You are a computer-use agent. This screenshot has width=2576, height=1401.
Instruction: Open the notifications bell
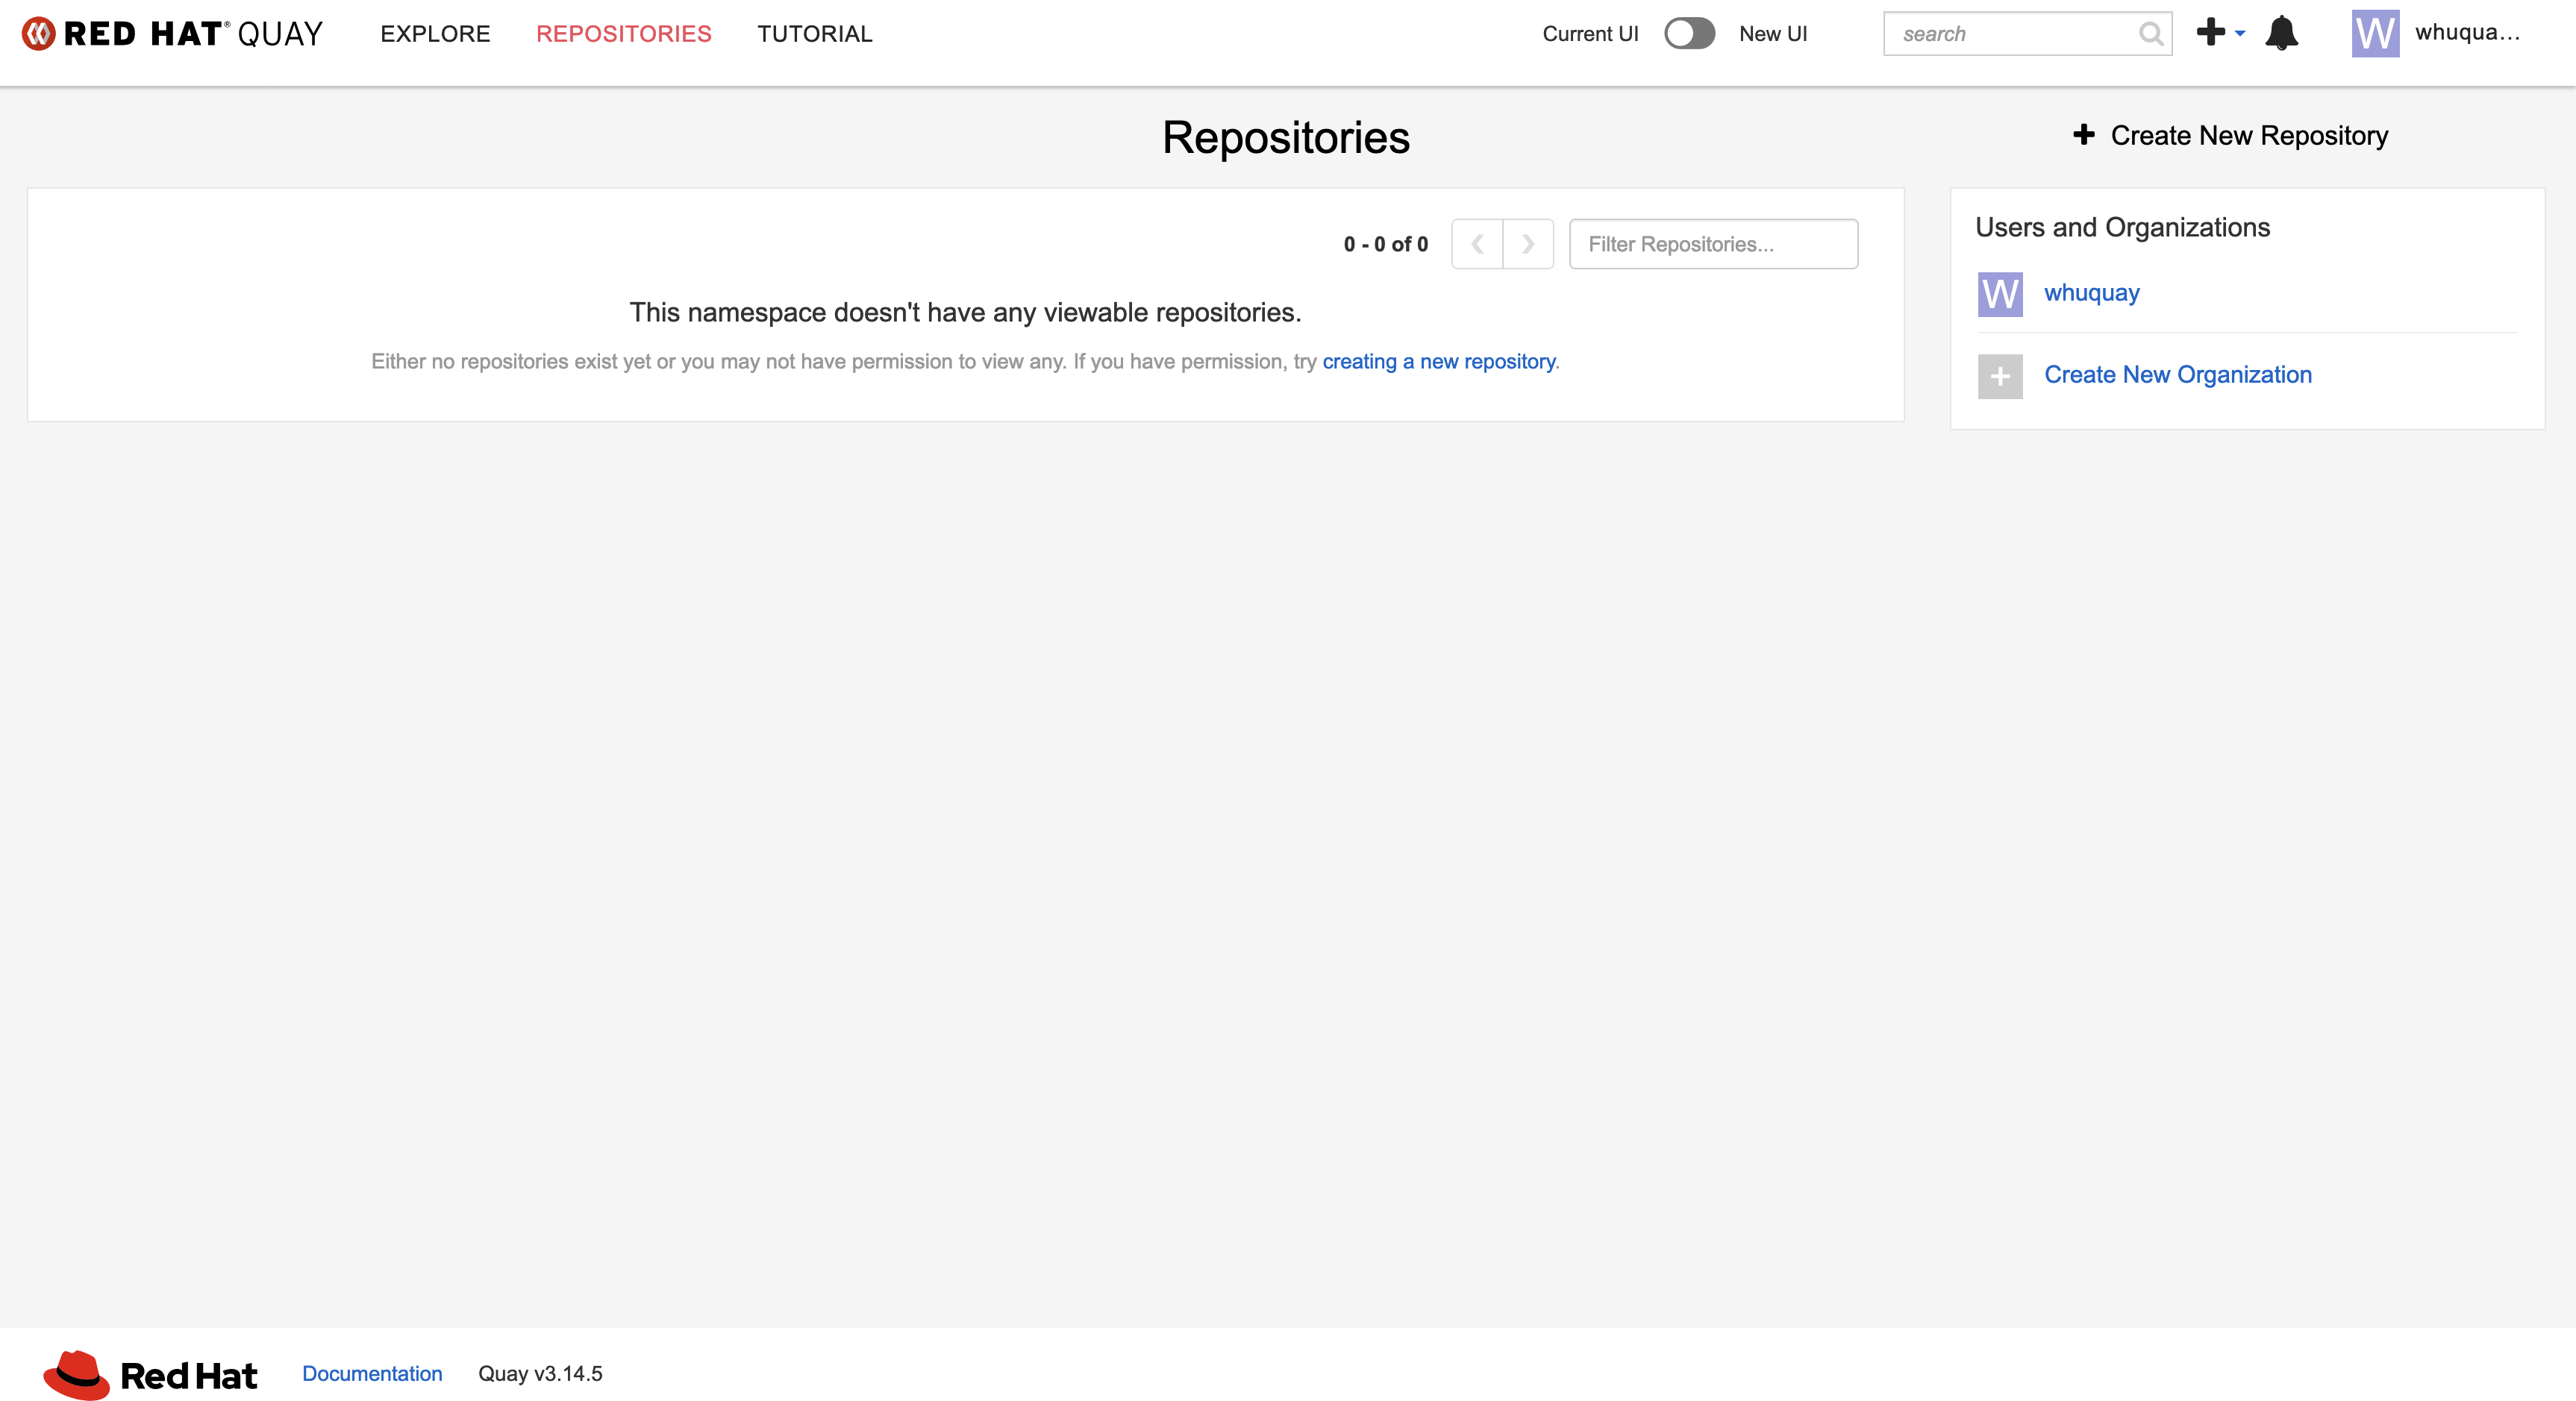(x=2281, y=33)
